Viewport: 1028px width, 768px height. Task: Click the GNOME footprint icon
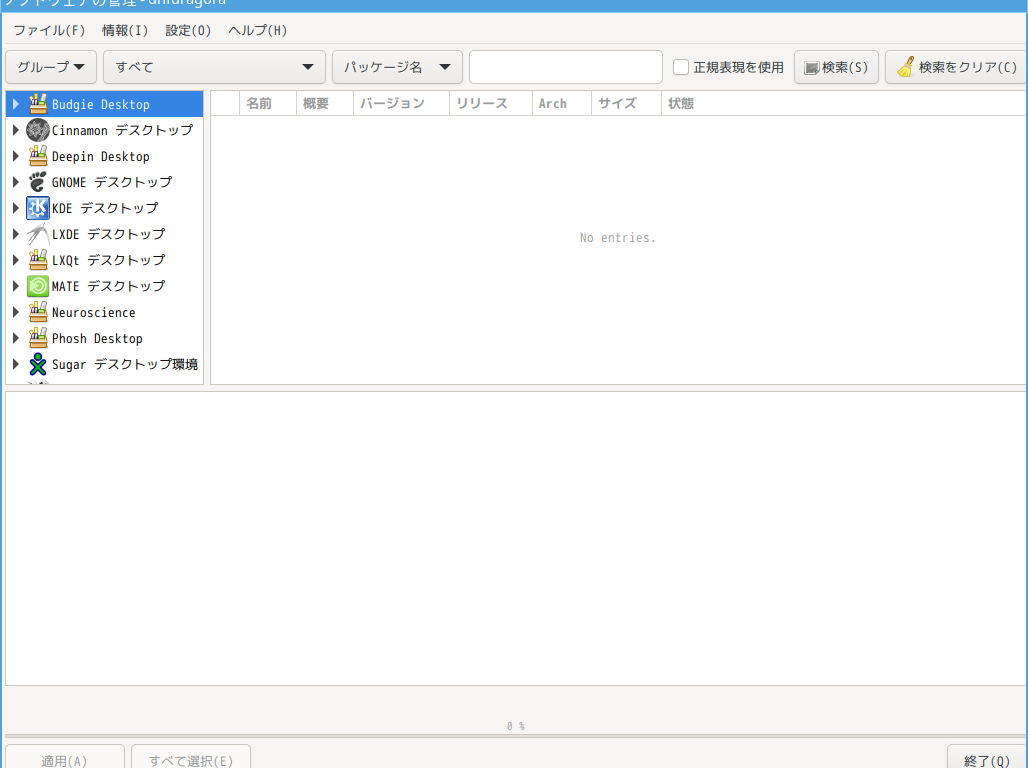(x=38, y=182)
